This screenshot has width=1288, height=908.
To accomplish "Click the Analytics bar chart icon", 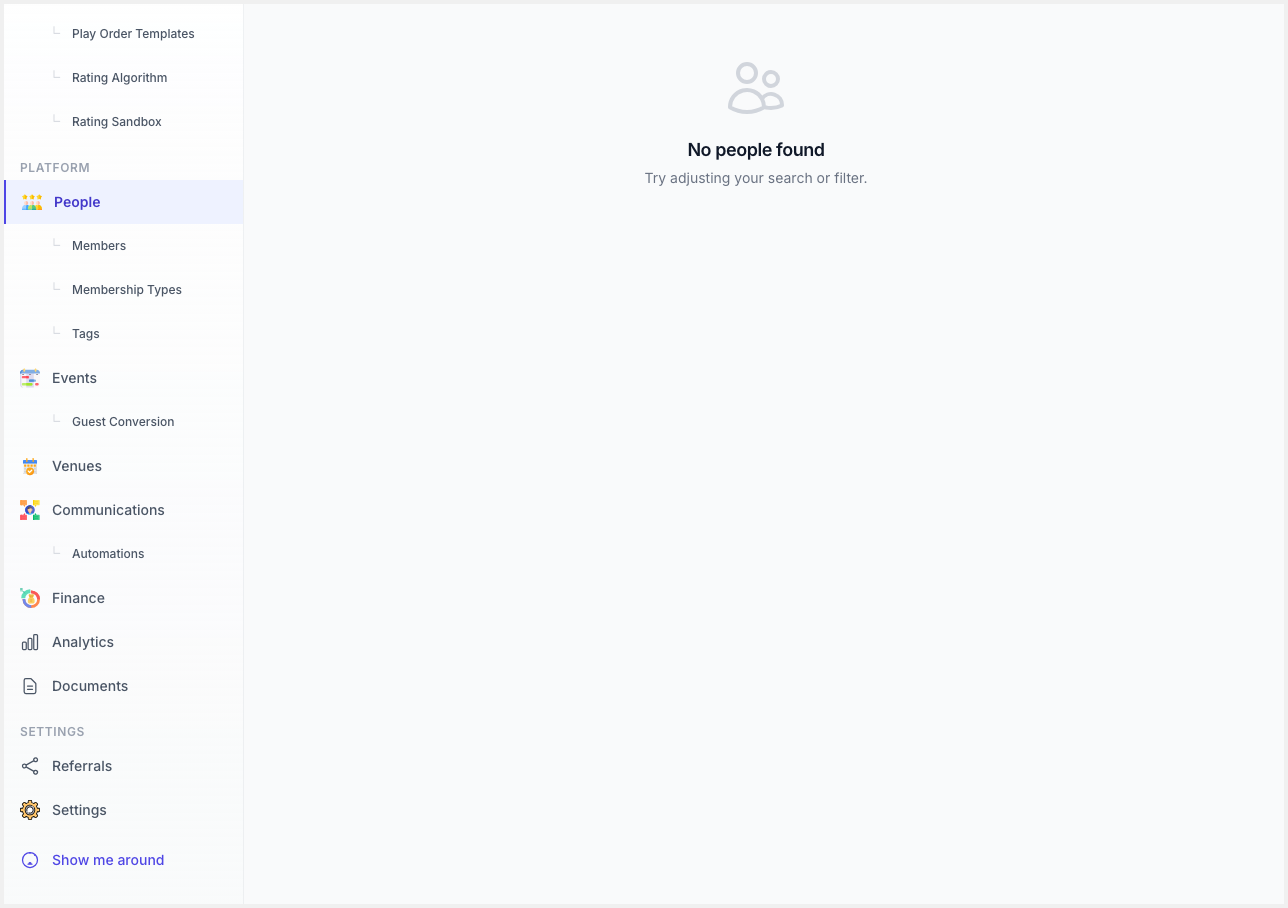I will coord(30,642).
